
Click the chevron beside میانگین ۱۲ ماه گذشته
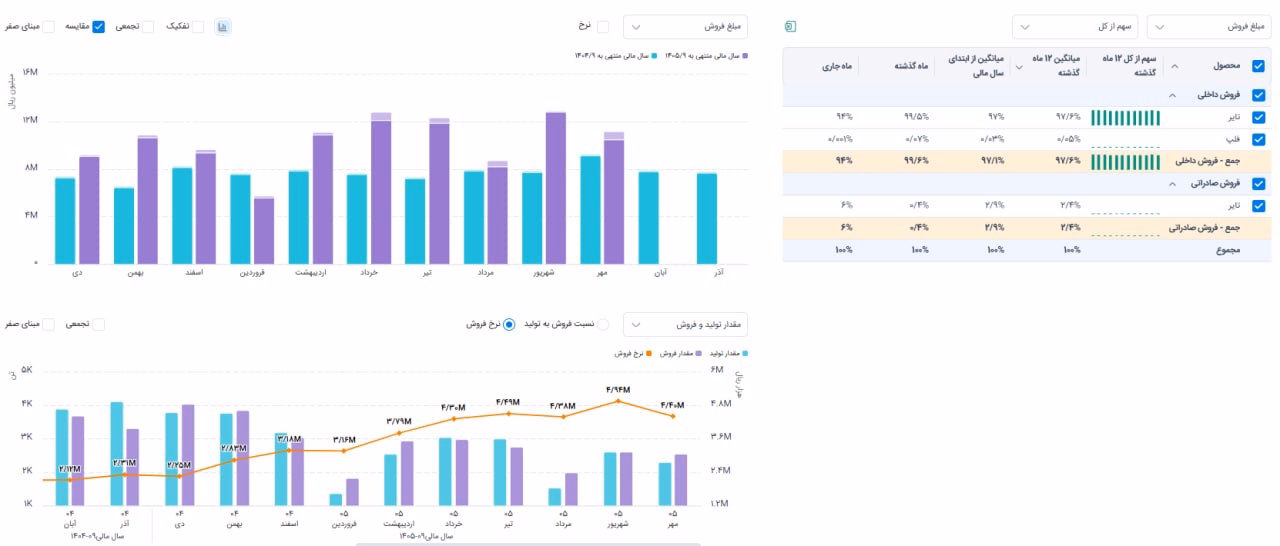[1019, 66]
